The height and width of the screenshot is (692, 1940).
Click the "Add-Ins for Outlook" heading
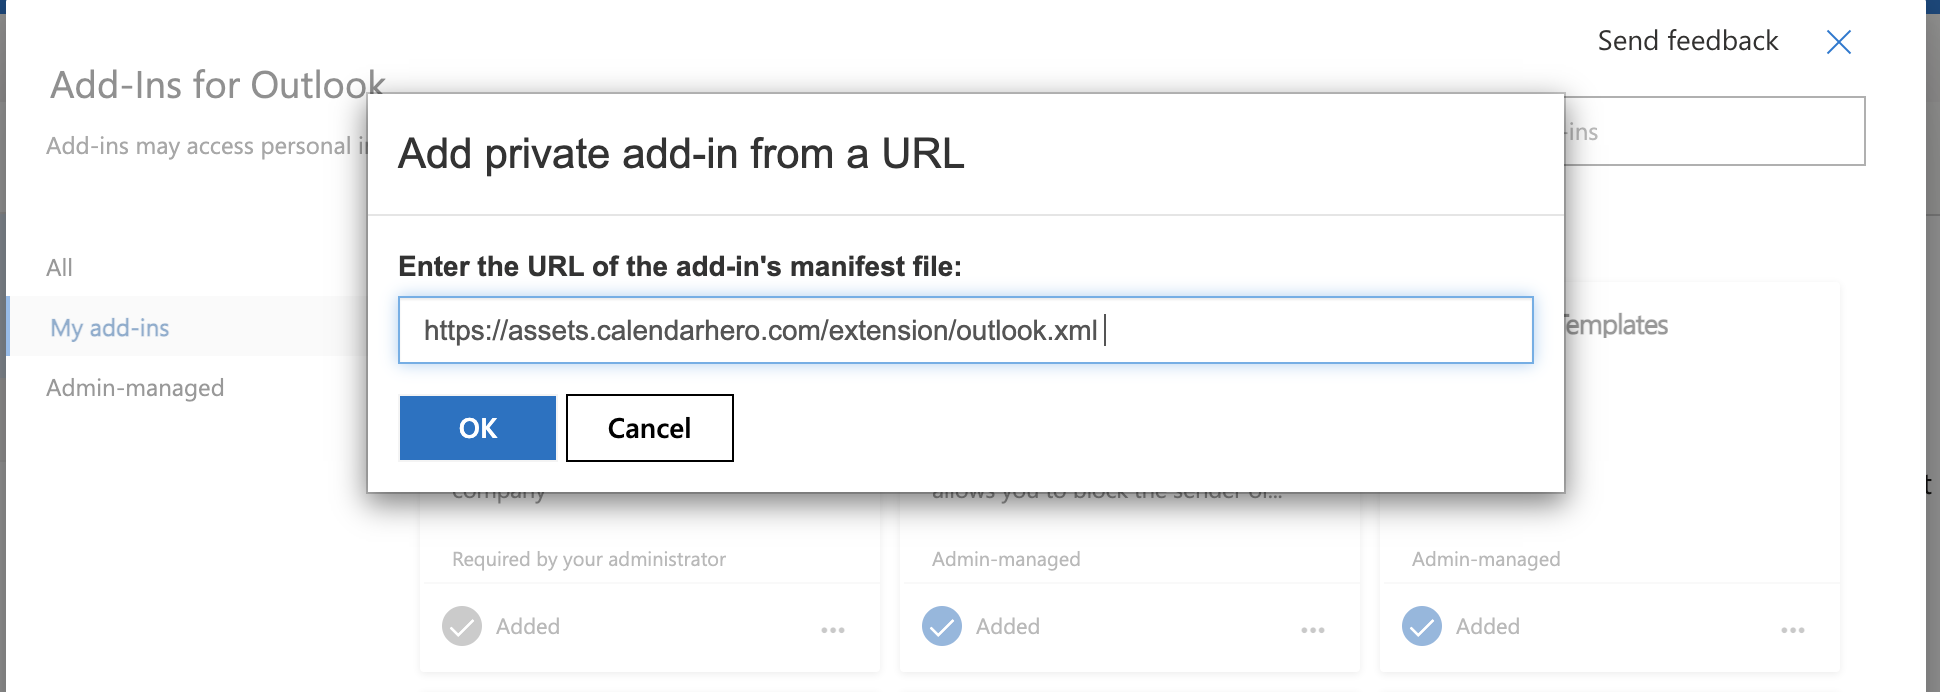(217, 86)
